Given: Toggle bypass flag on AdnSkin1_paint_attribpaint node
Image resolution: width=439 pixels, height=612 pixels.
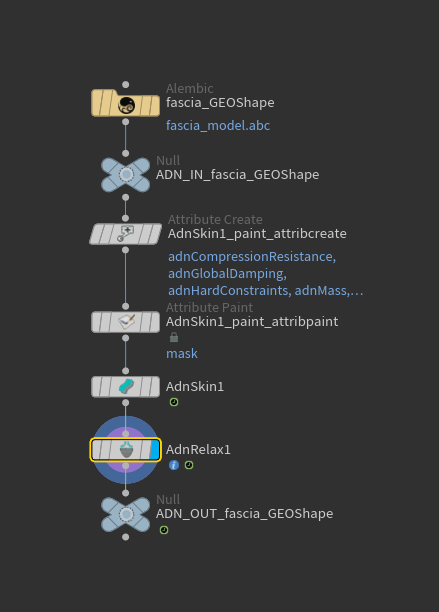Looking at the screenshot, I should coord(96,322).
